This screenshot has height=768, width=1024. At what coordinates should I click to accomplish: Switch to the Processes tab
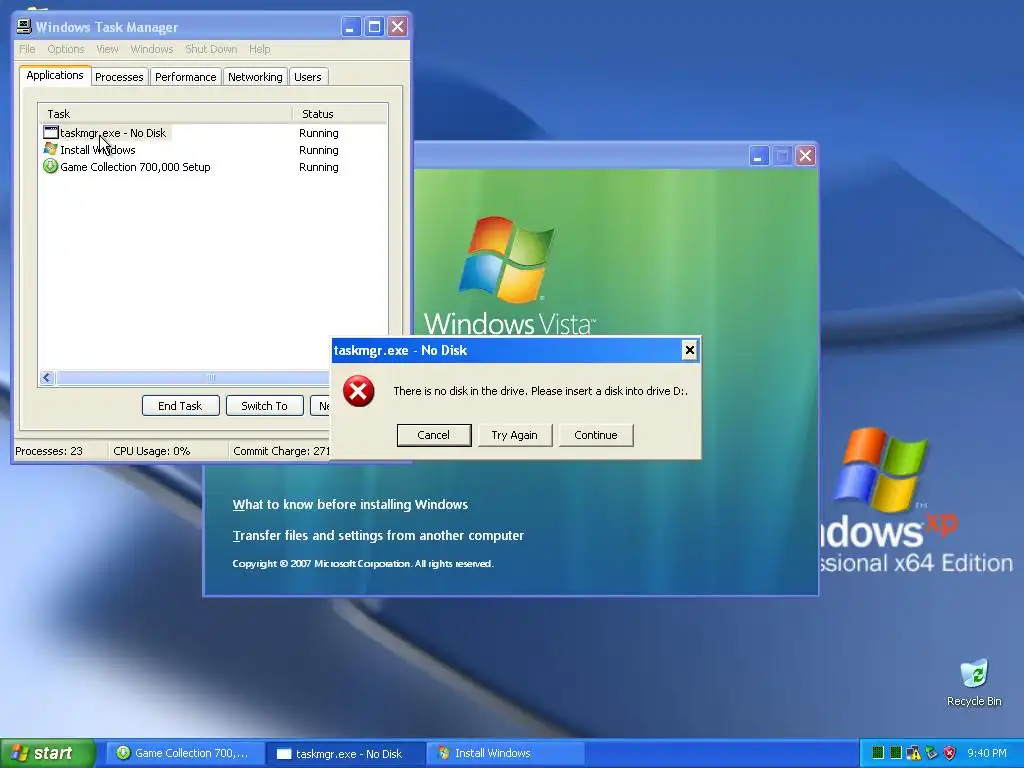coord(119,77)
